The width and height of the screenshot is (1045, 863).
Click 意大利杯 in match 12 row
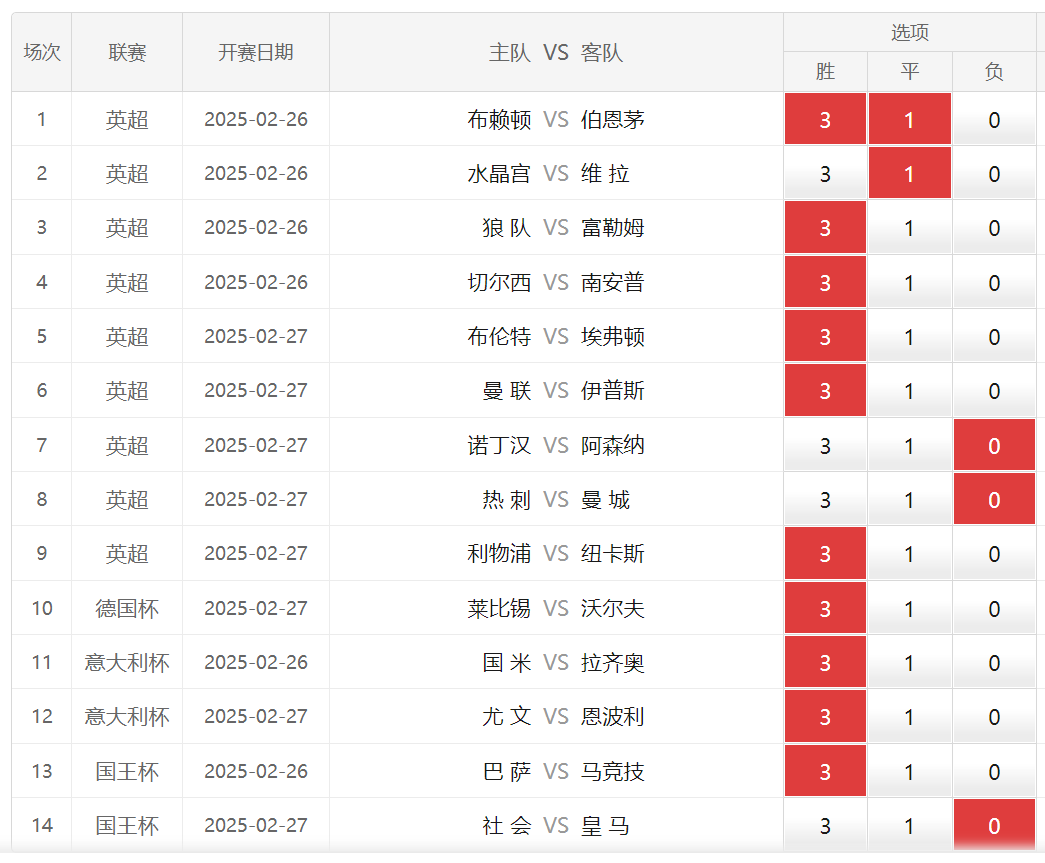127,716
